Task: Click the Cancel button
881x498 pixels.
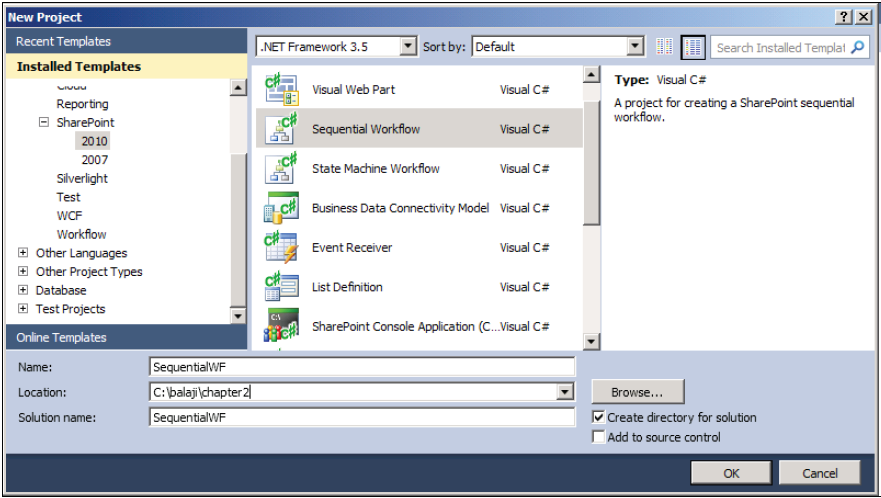Action: click(820, 473)
